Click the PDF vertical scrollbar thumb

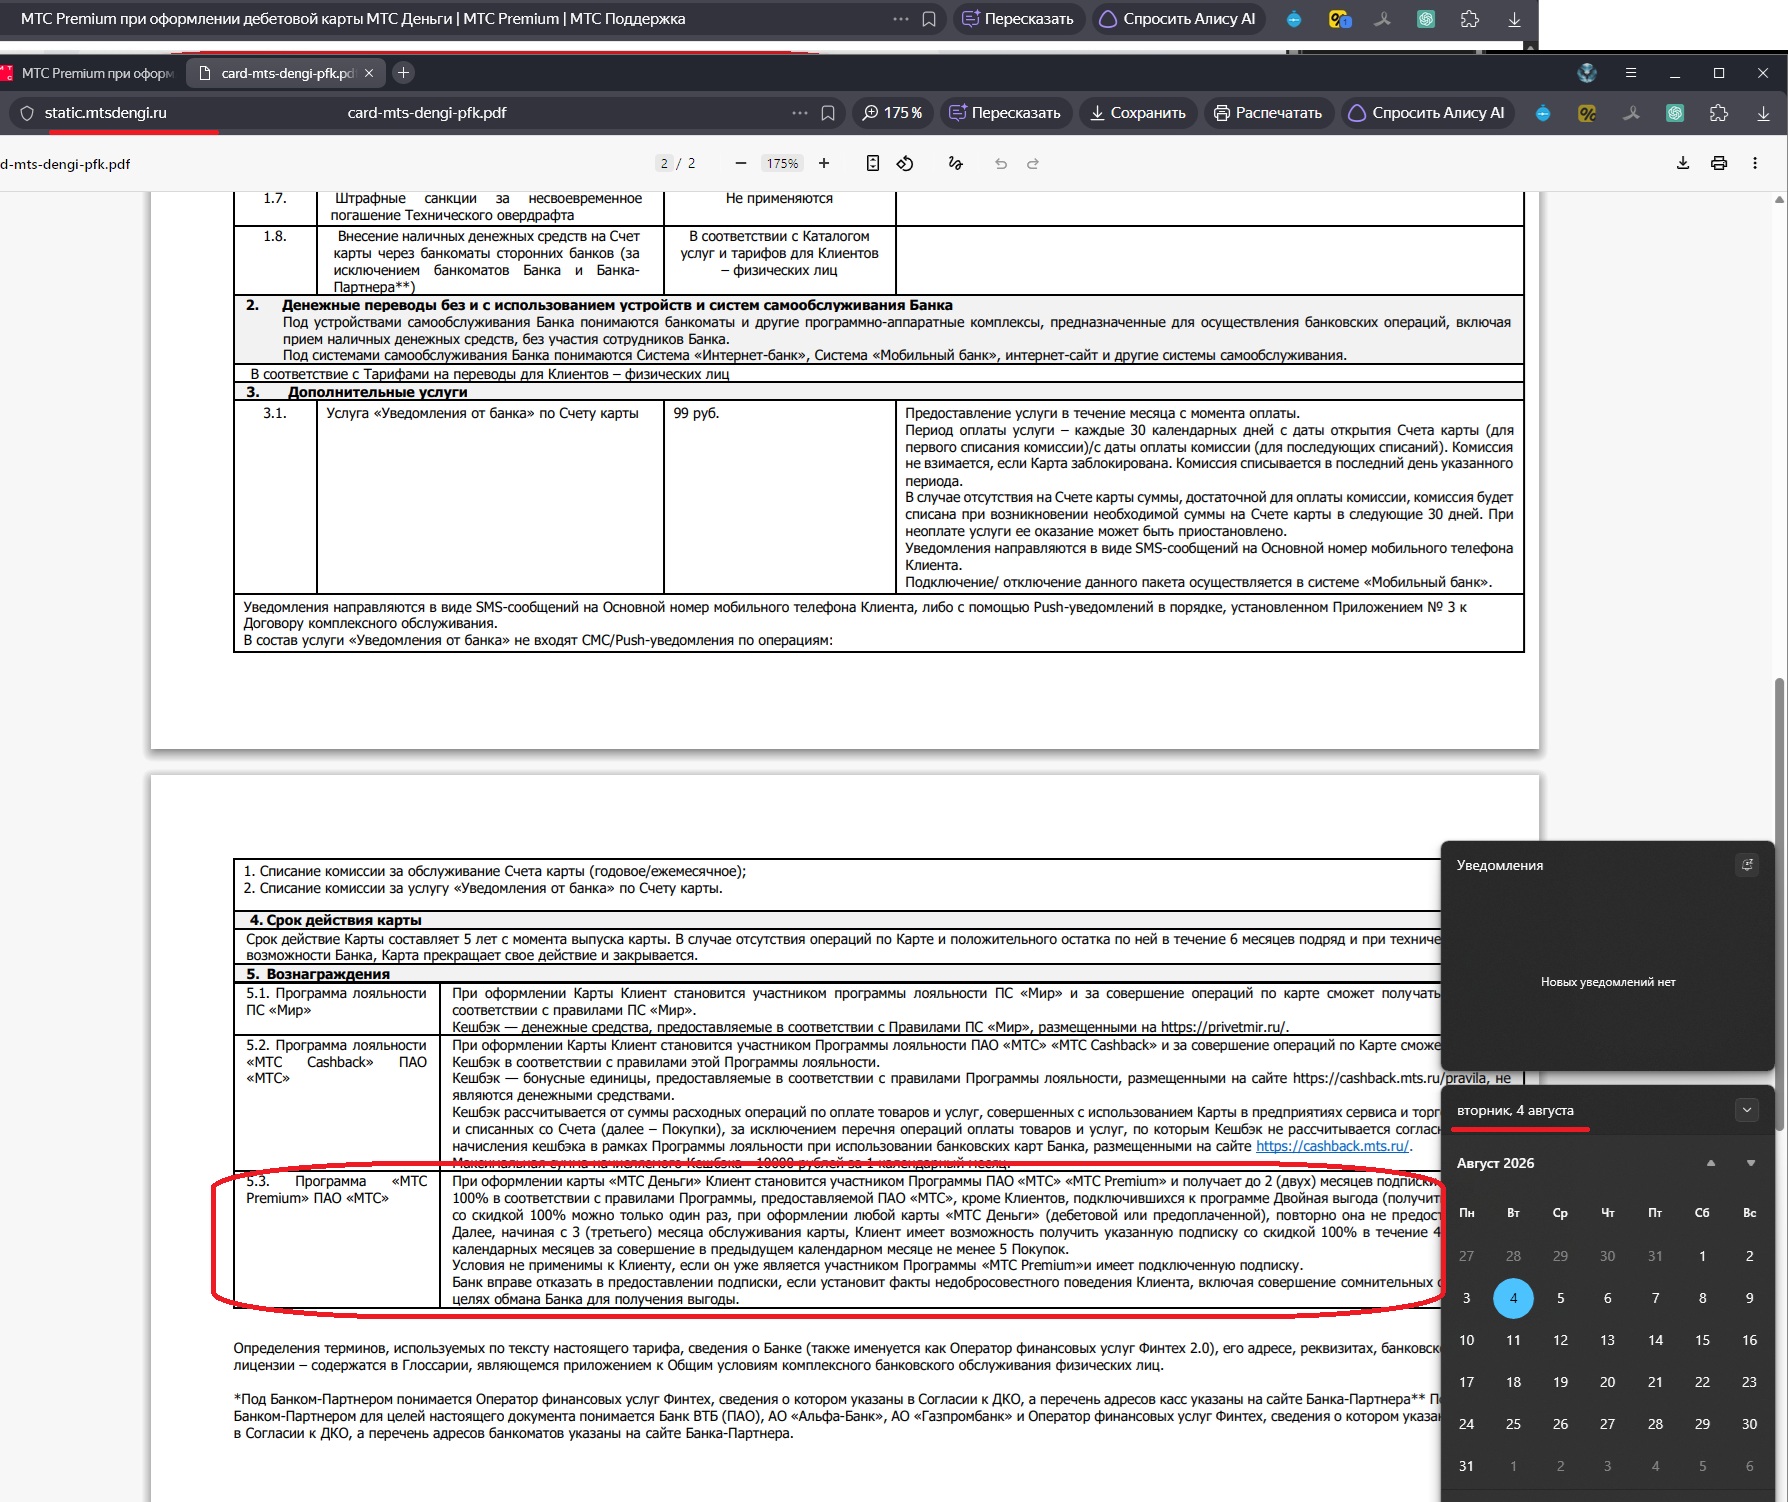(1779, 905)
